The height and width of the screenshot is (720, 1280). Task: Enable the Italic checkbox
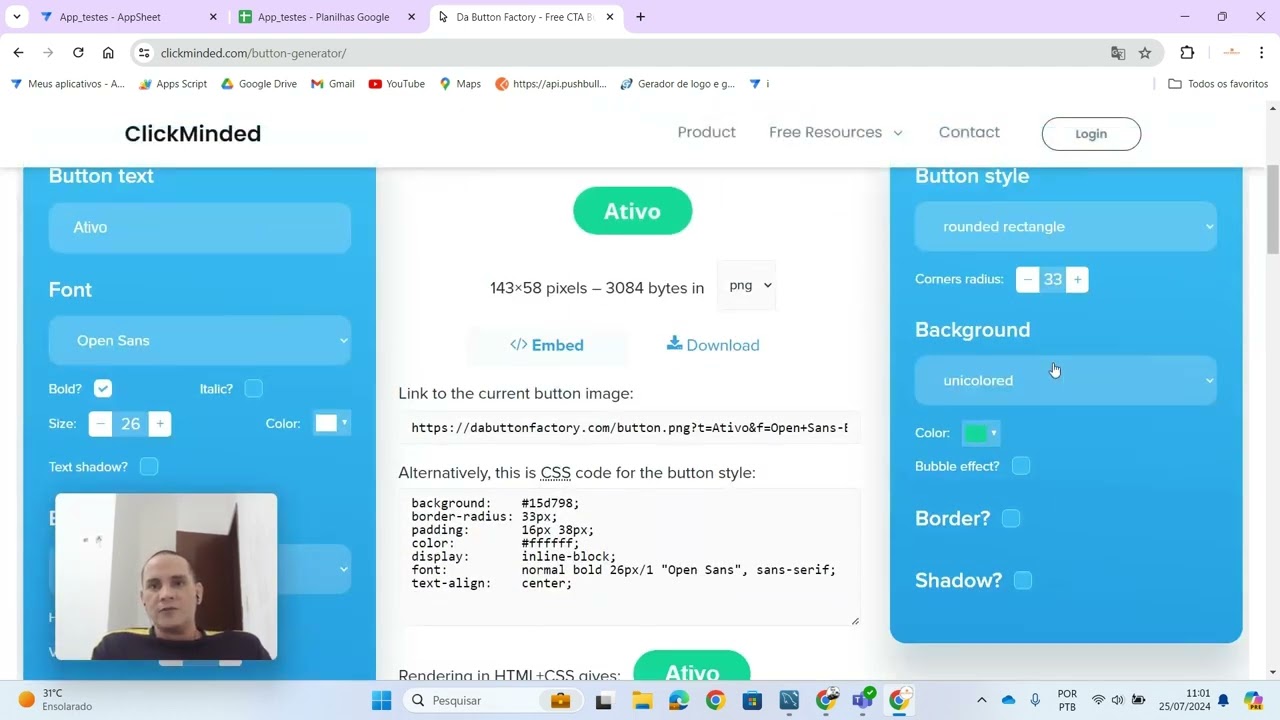[x=254, y=389]
